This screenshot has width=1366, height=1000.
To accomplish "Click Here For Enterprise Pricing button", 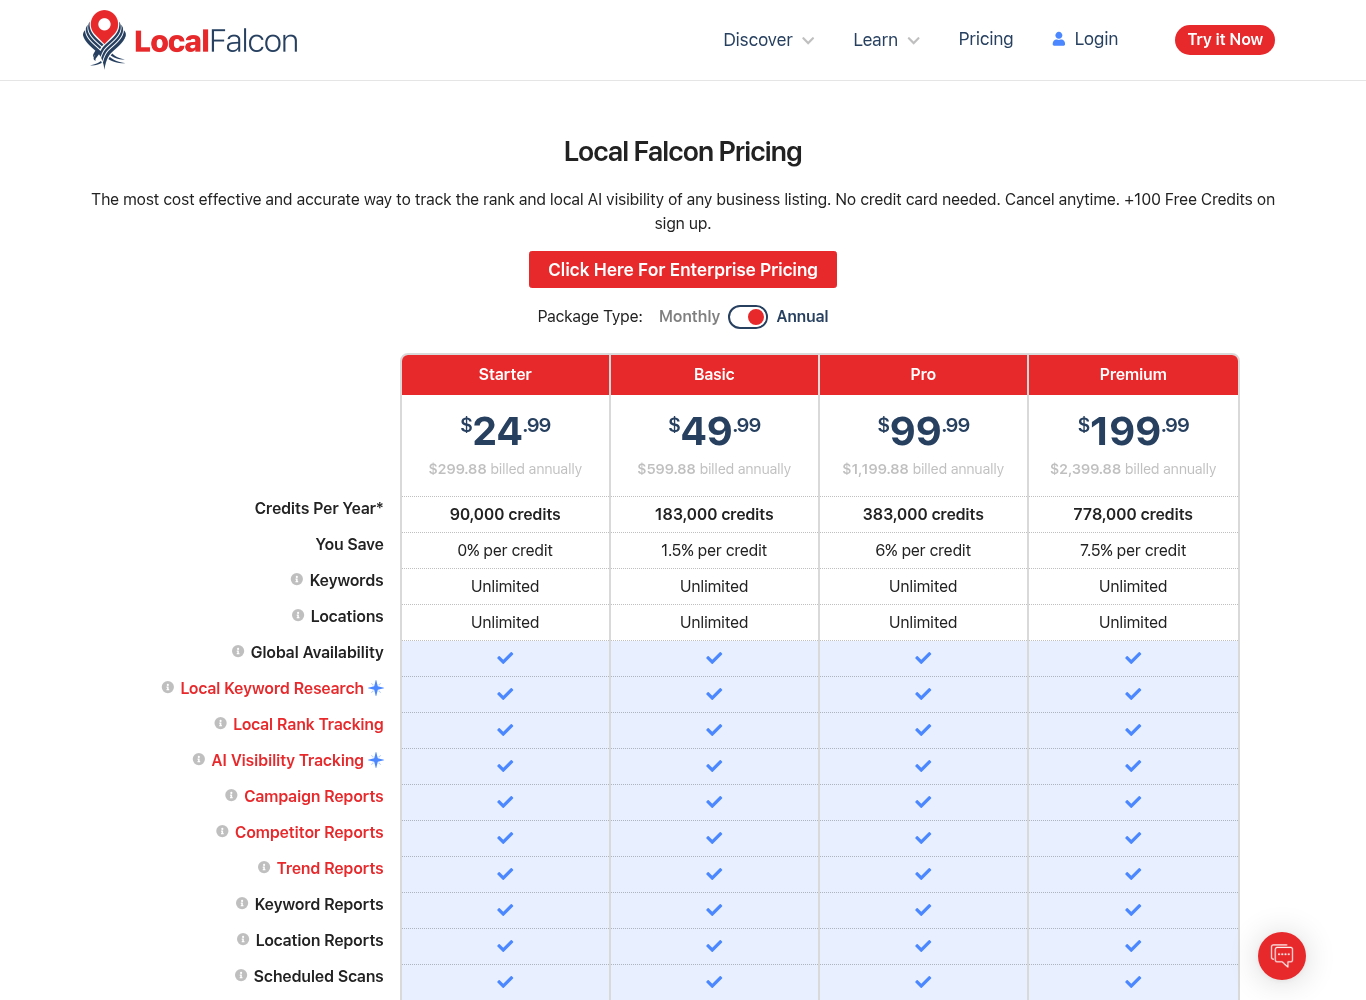I will [x=683, y=270].
